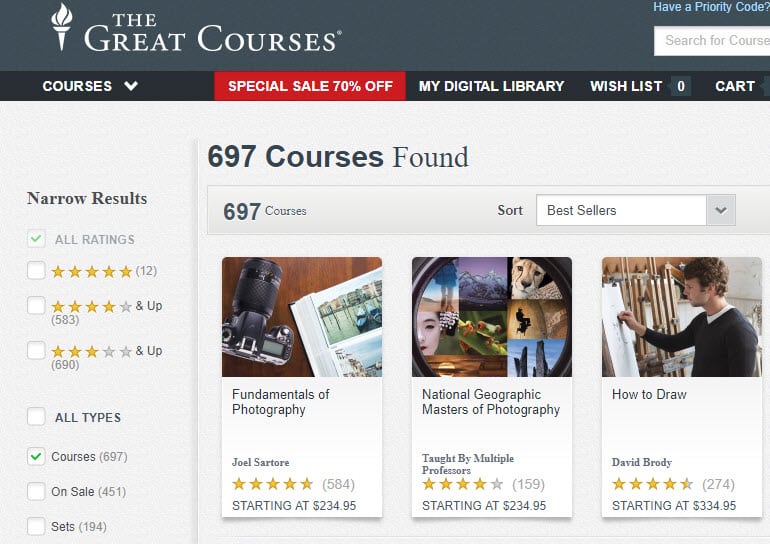Viewport: 770px width, 544px height.
Task: Click the four-star & Up rating stars
Action: coord(92,307)
